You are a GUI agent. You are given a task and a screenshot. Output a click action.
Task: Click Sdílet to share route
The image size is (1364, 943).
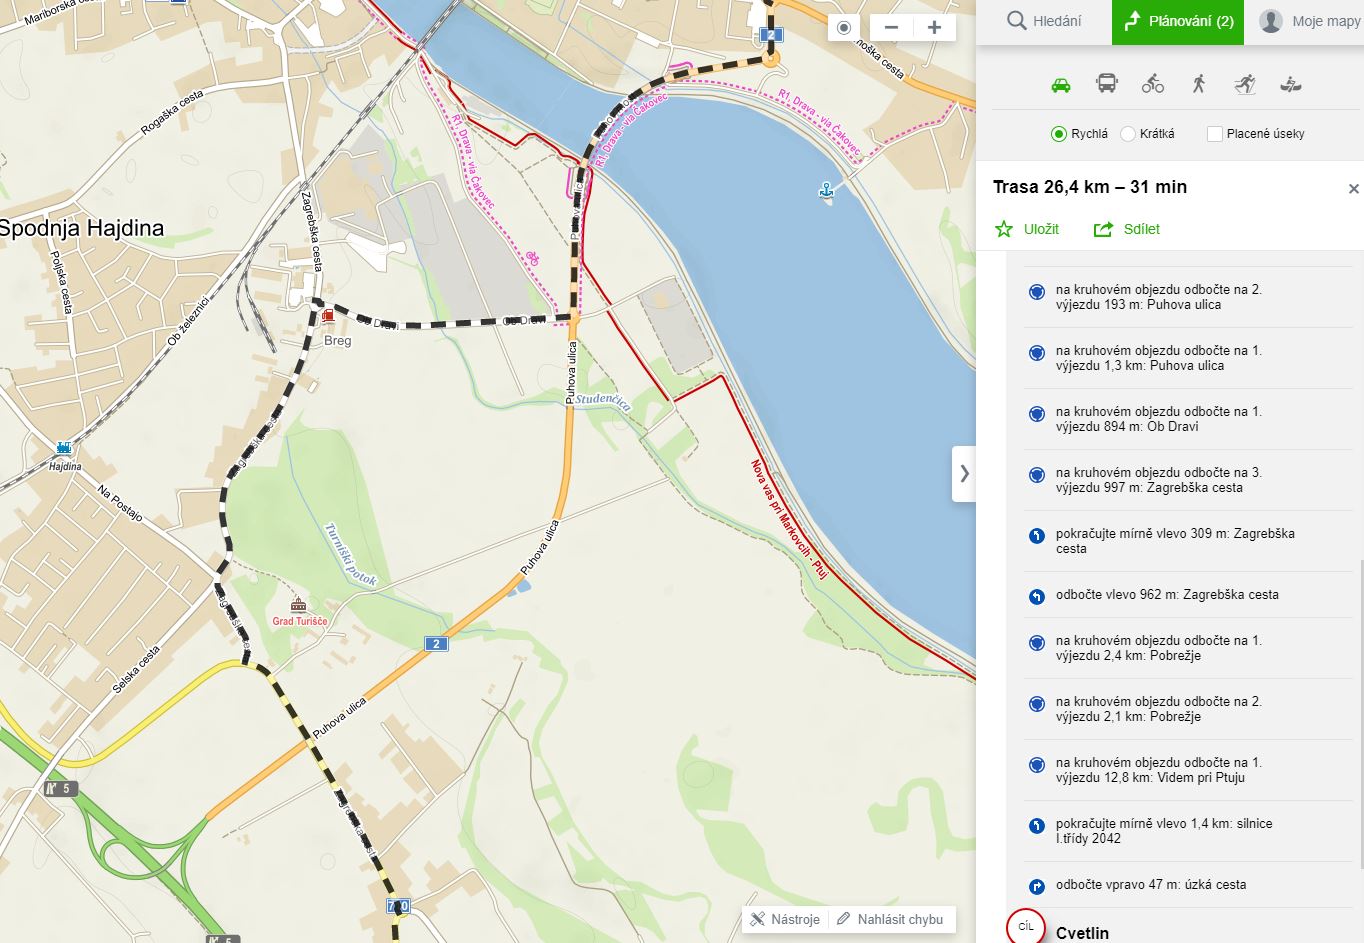coord(1127,229)
